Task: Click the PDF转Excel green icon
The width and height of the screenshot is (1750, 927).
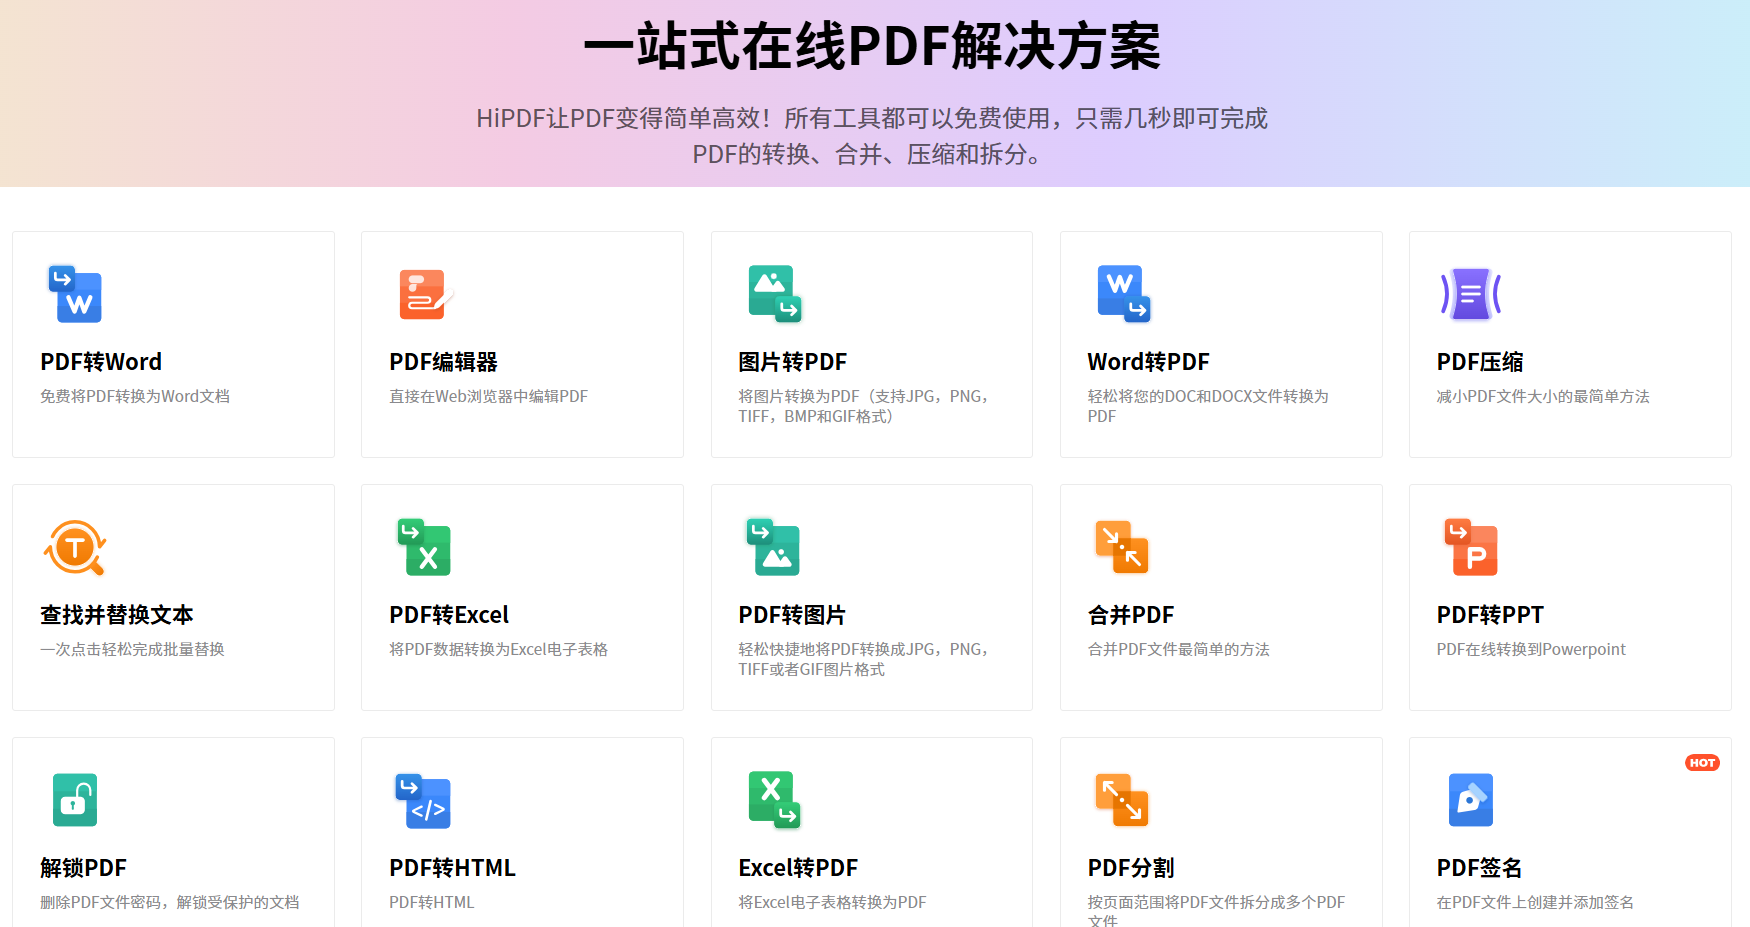Action: pyautogui.click(x=425, y=547)
